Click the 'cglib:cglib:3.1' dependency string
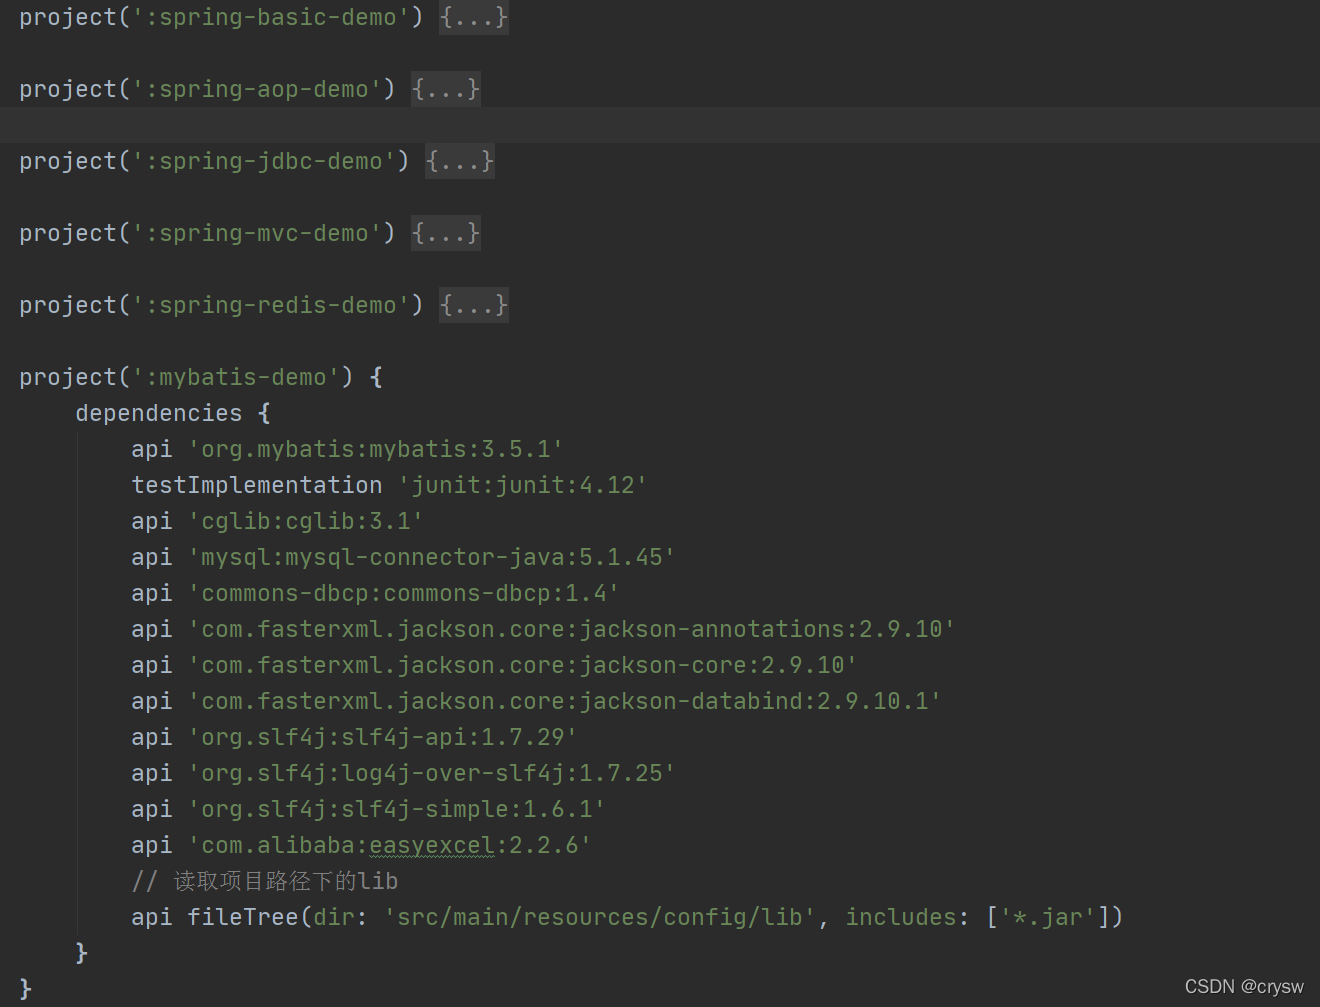The height and width of the screenshot is (1007, 1320). click(306, 521)
